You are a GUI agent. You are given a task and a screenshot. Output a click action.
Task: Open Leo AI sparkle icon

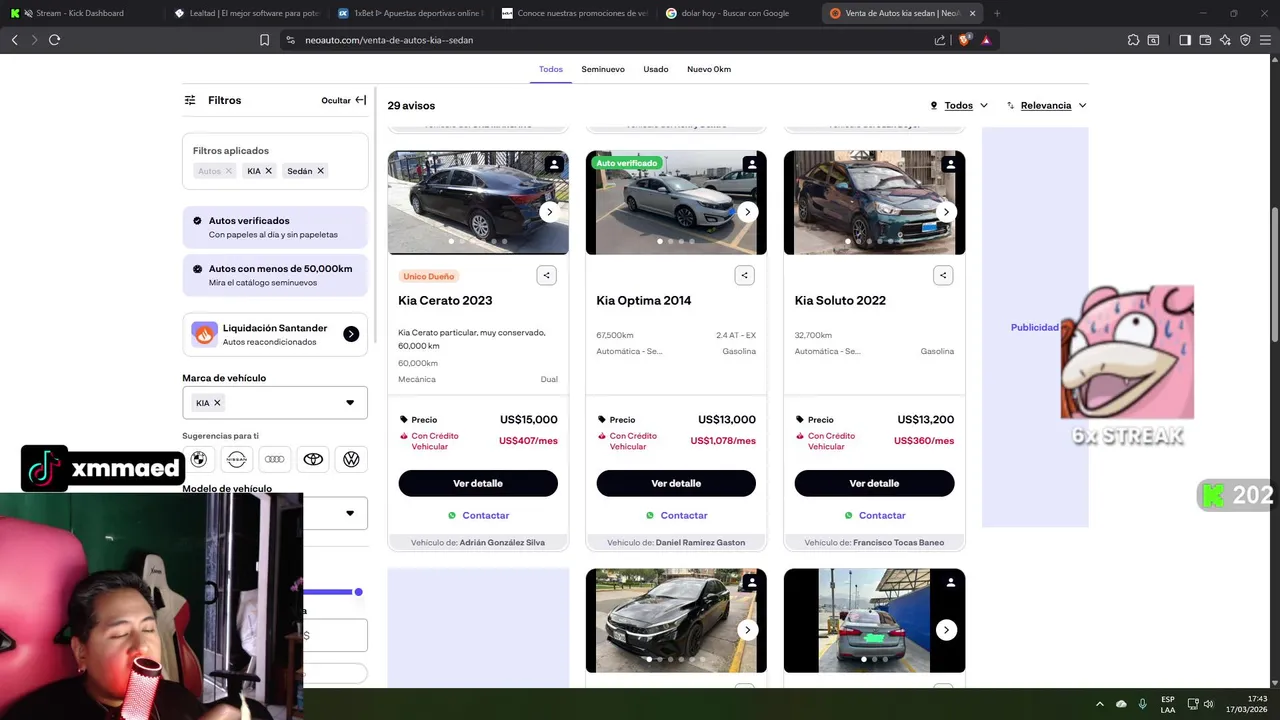(1225, 40)
